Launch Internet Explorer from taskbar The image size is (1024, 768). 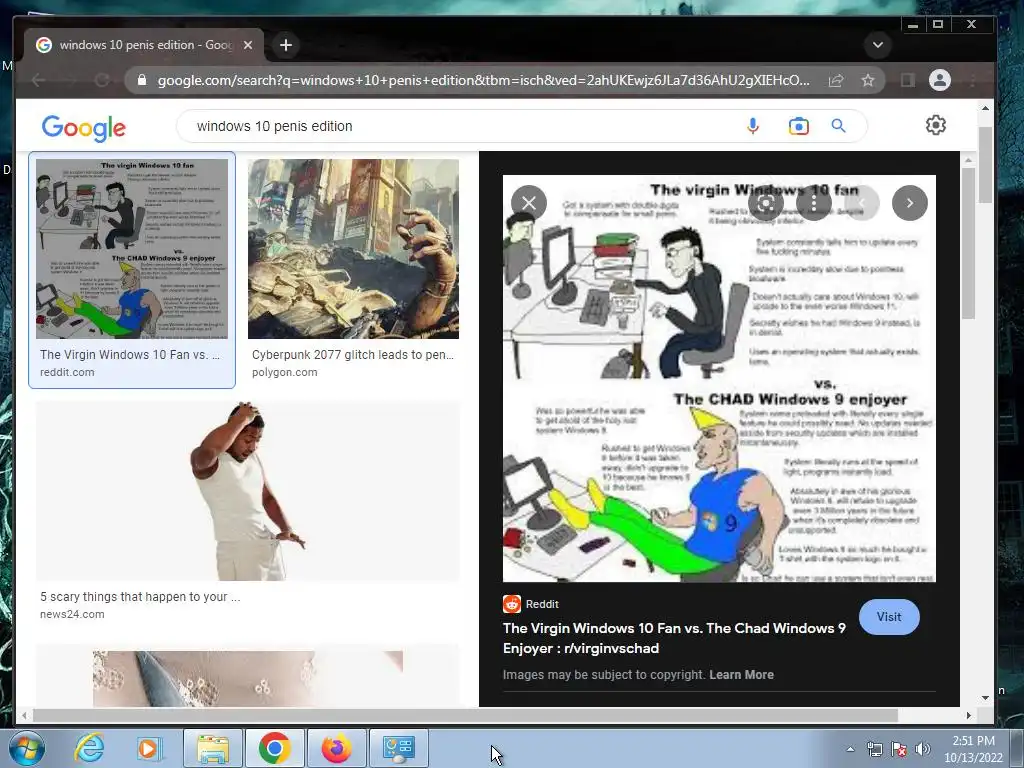(x=89, y=748)
